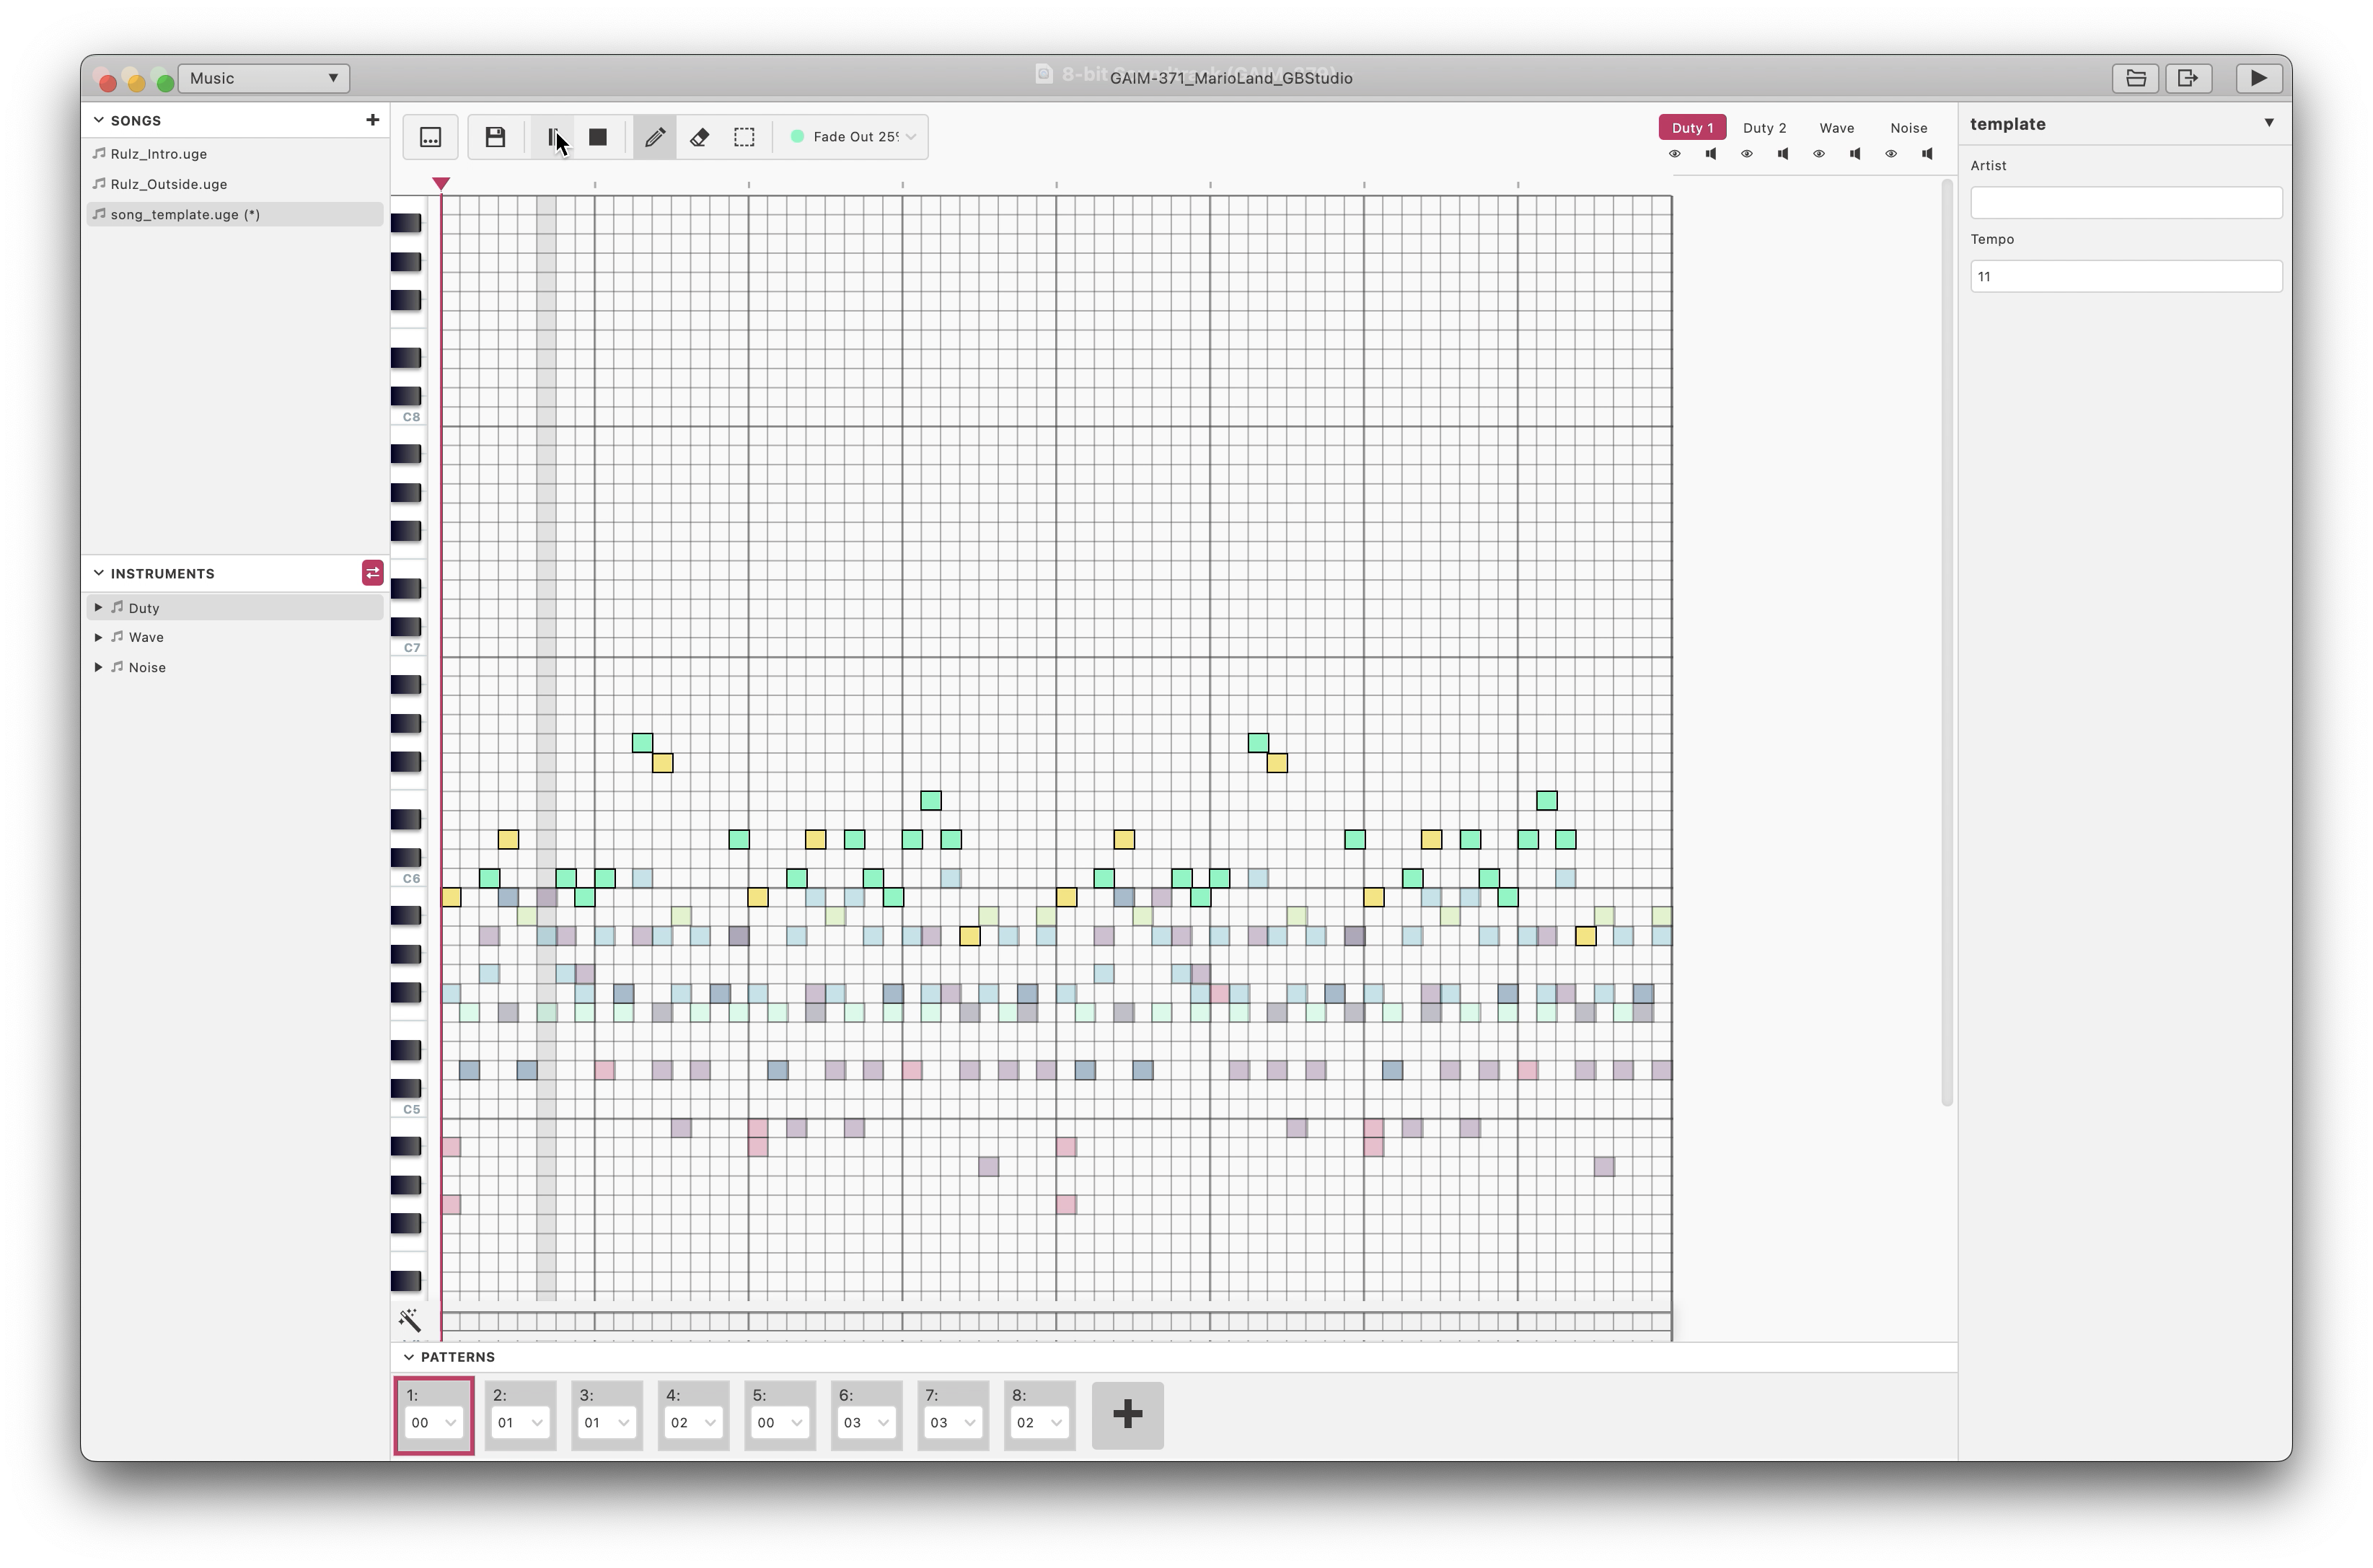
Task: Open the Fade Out instrument dropdown
Action: (x=853, y=137)
